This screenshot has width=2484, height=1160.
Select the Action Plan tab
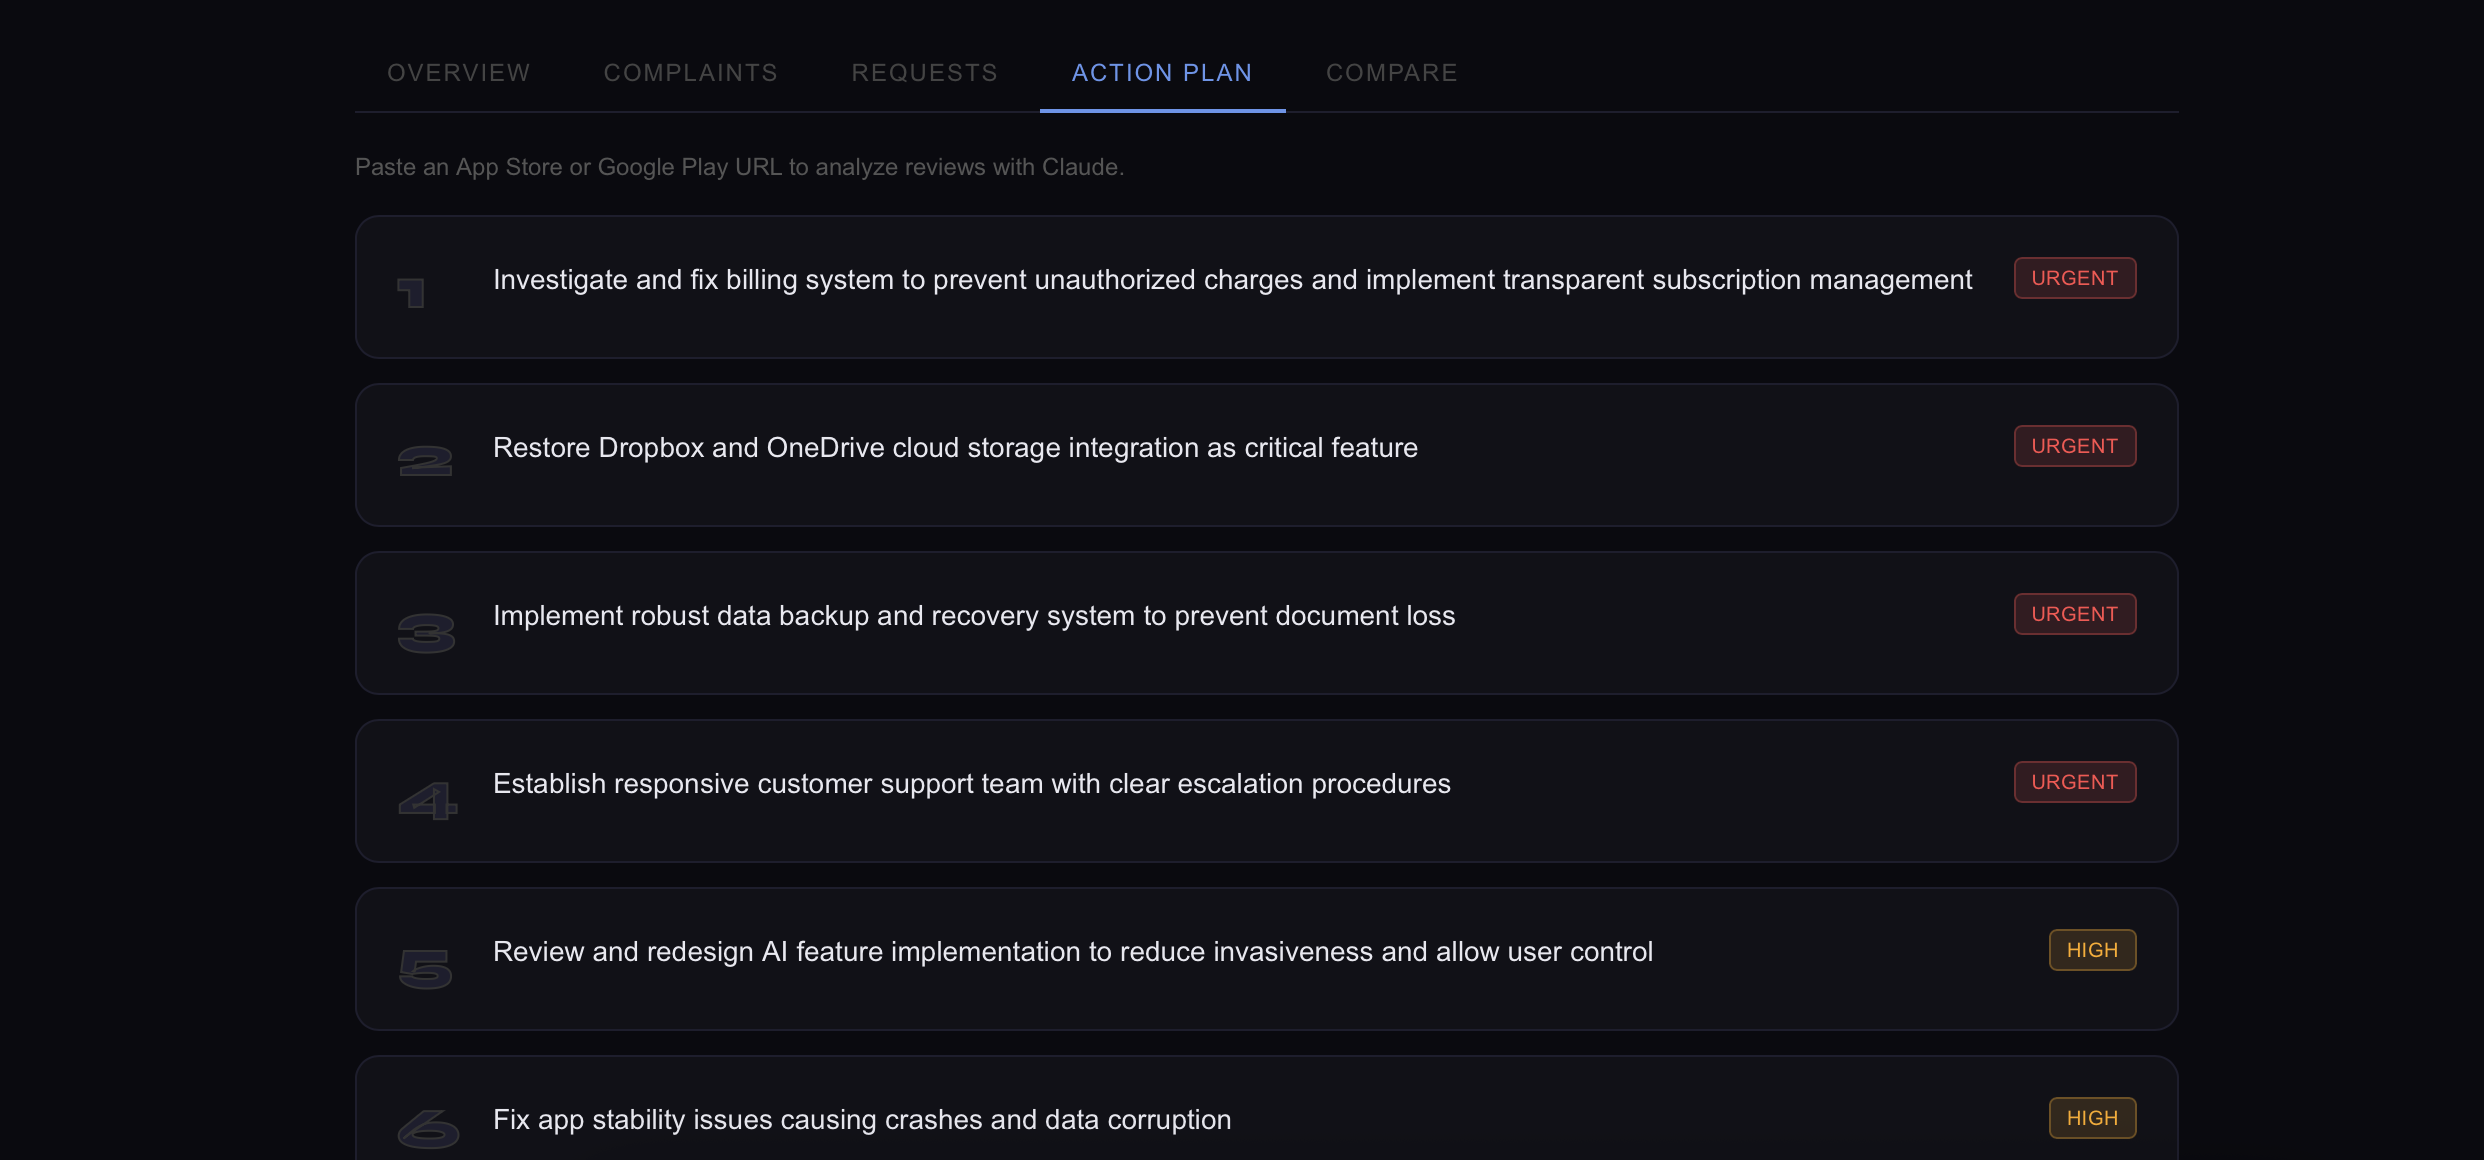1162,73
